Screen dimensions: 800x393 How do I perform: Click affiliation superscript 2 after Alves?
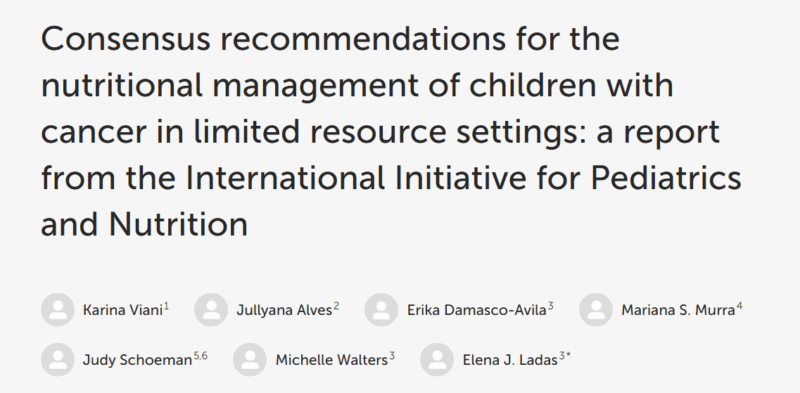coord(337,307)
